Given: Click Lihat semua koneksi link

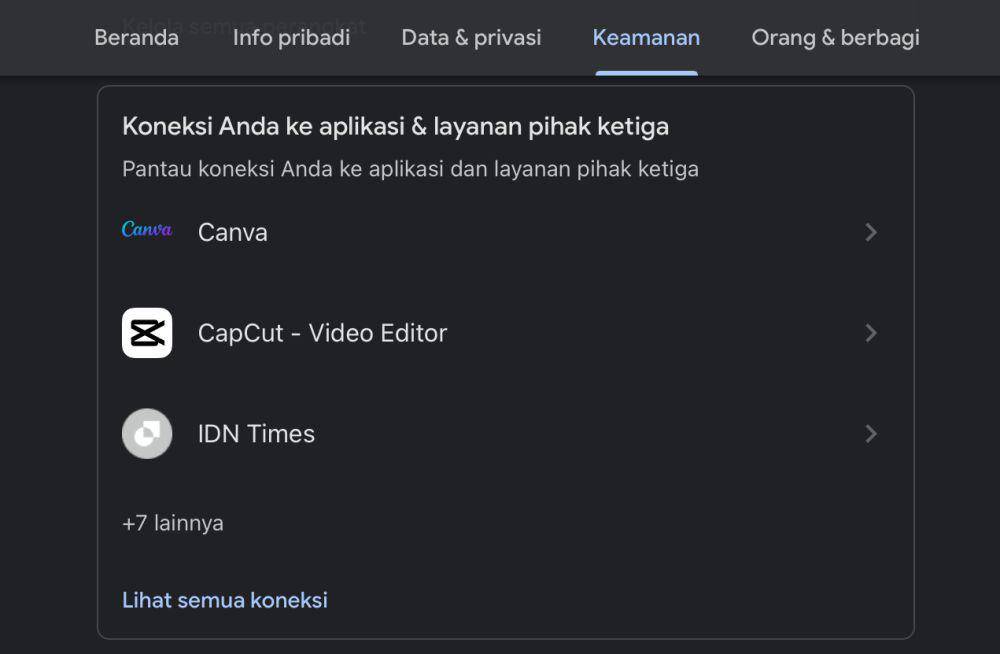Looking at the screenshot, I should click(x=224, y=600).
